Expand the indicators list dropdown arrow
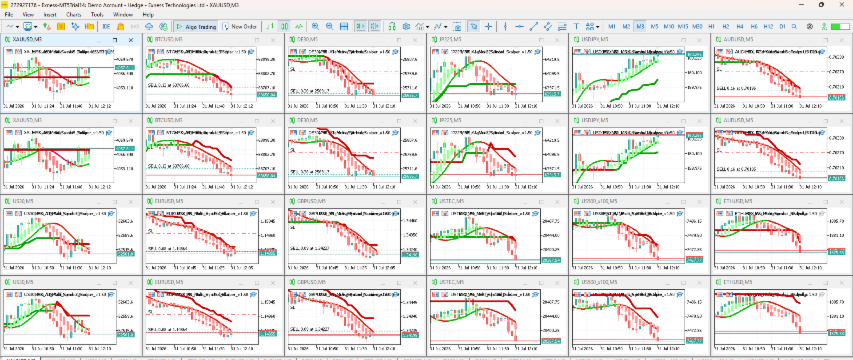The image size is (853, 360). (x=428, y=26)
